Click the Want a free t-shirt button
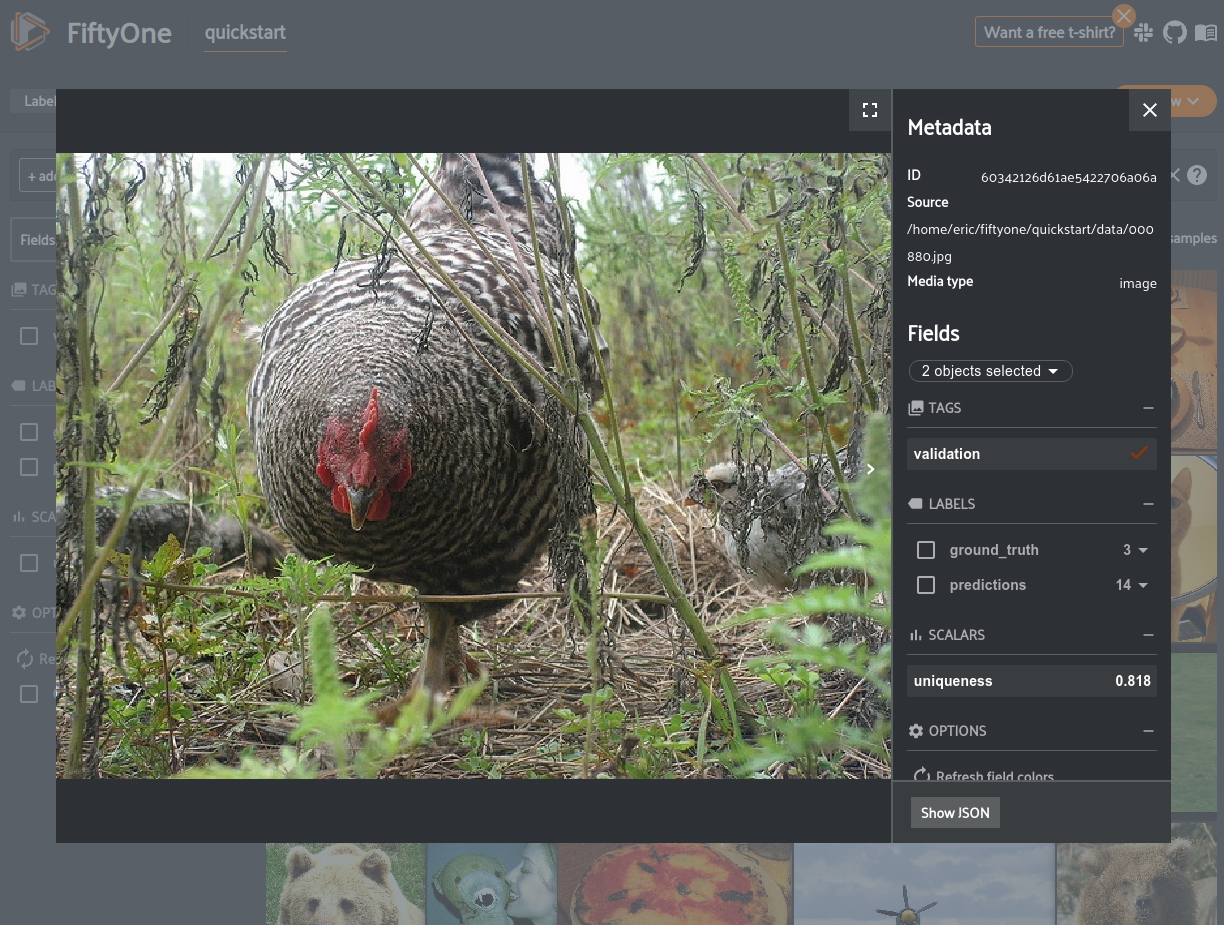Screen dimensions: 1224x925 click(x=1049, y=31)
